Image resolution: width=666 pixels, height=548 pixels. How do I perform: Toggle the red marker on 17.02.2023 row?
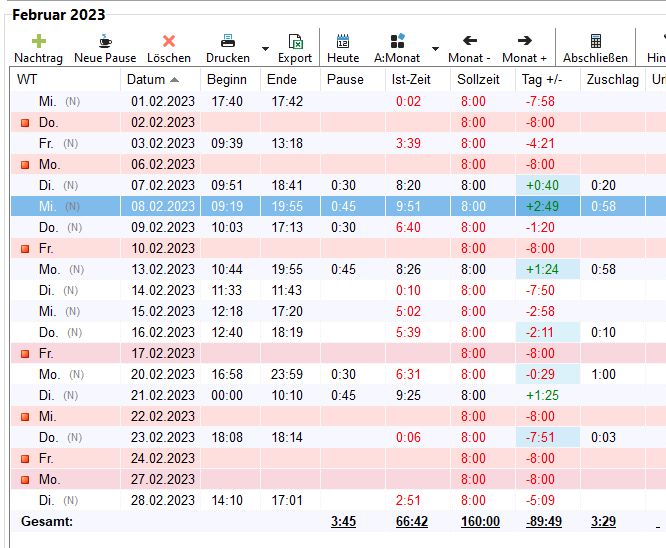tap(26, 354)
